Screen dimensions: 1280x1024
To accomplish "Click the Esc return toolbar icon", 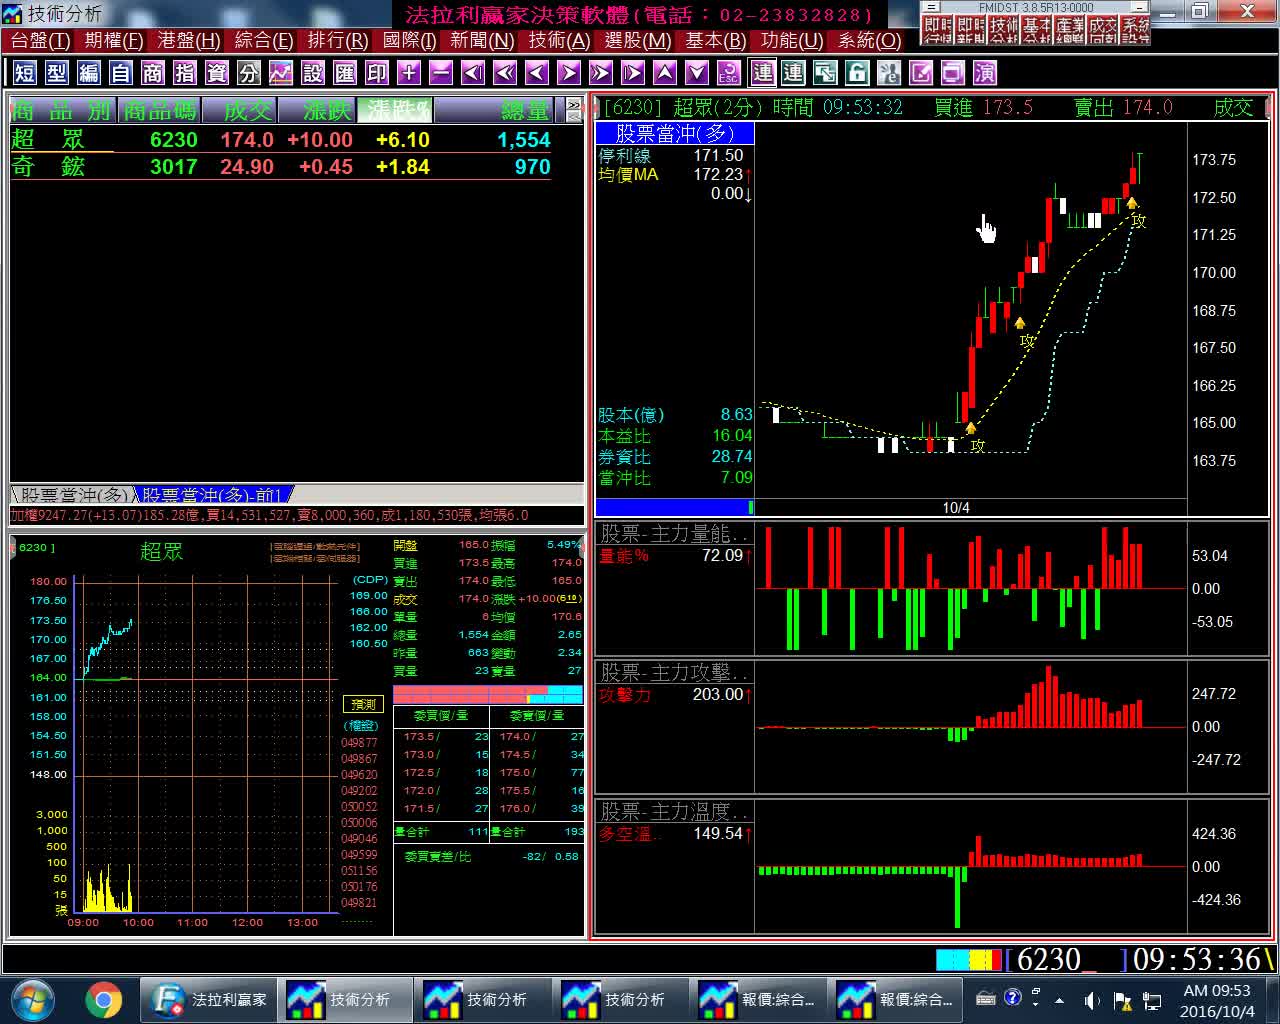I will point(729,73).
